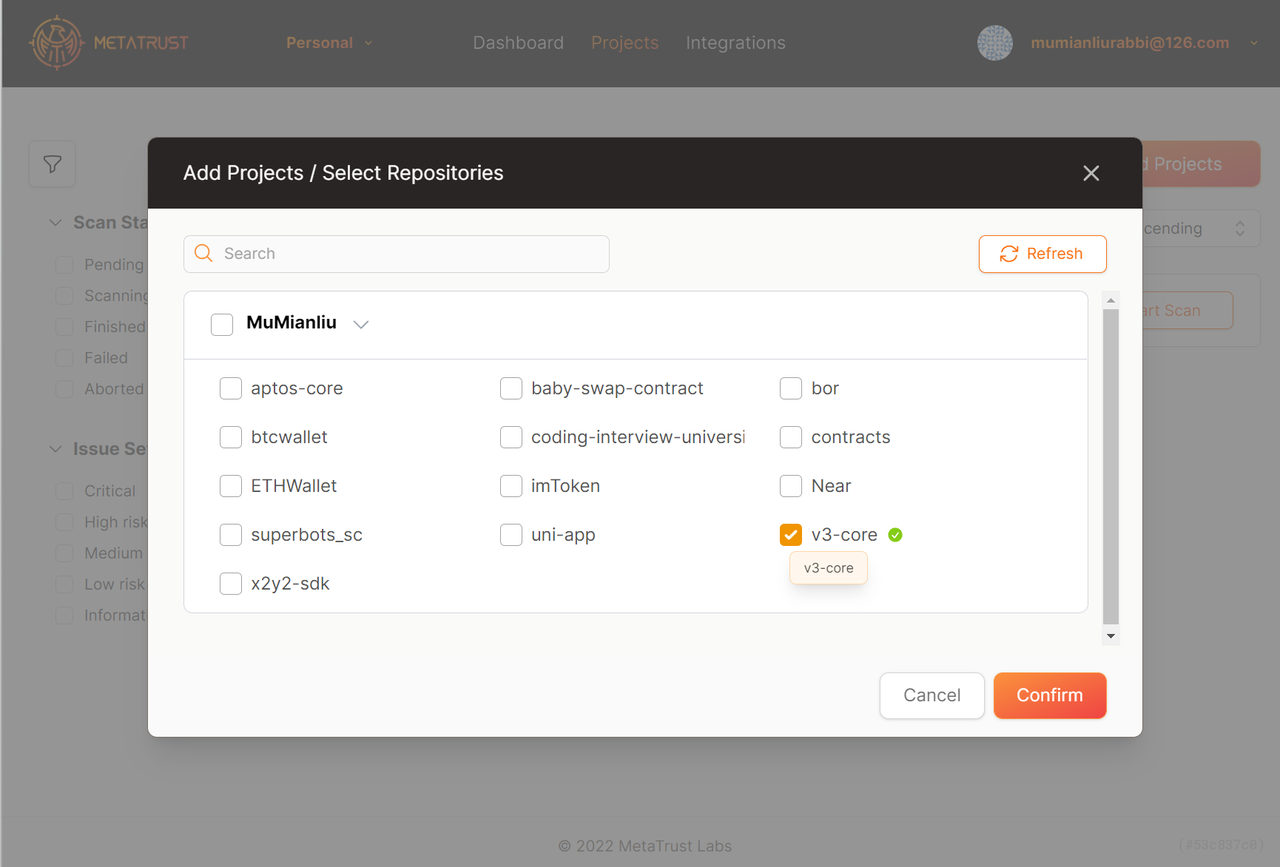This screenshot has width=1280, height=867.
Task: Open the Personal workspace dropdown
Action: [x=329, y=43]
